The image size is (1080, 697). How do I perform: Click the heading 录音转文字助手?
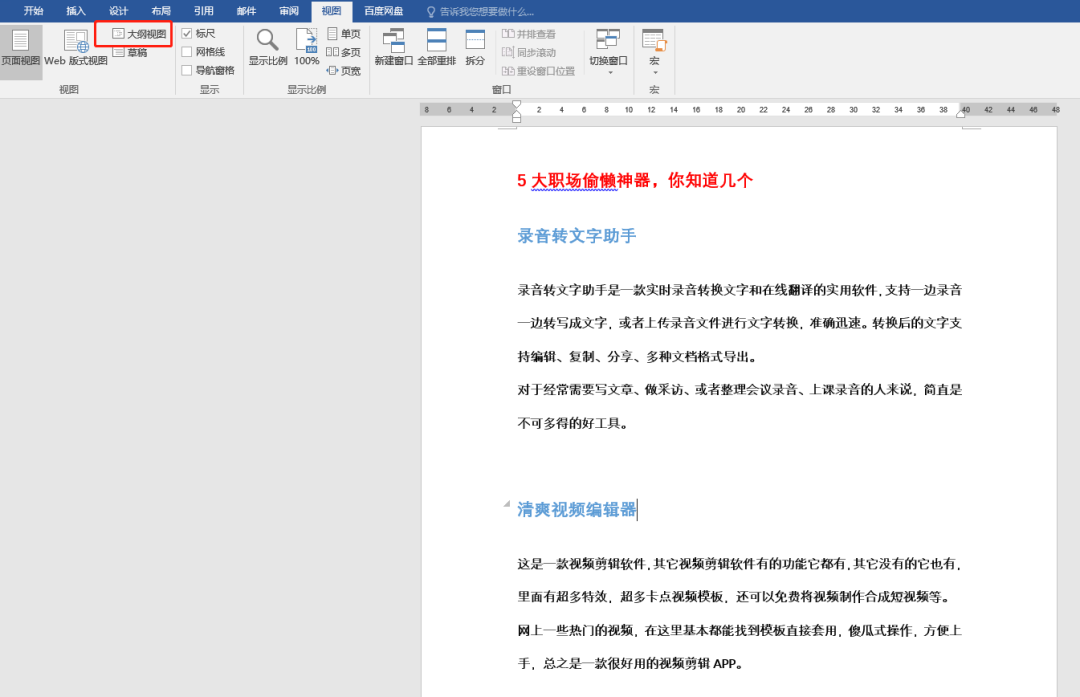point(577,236)
